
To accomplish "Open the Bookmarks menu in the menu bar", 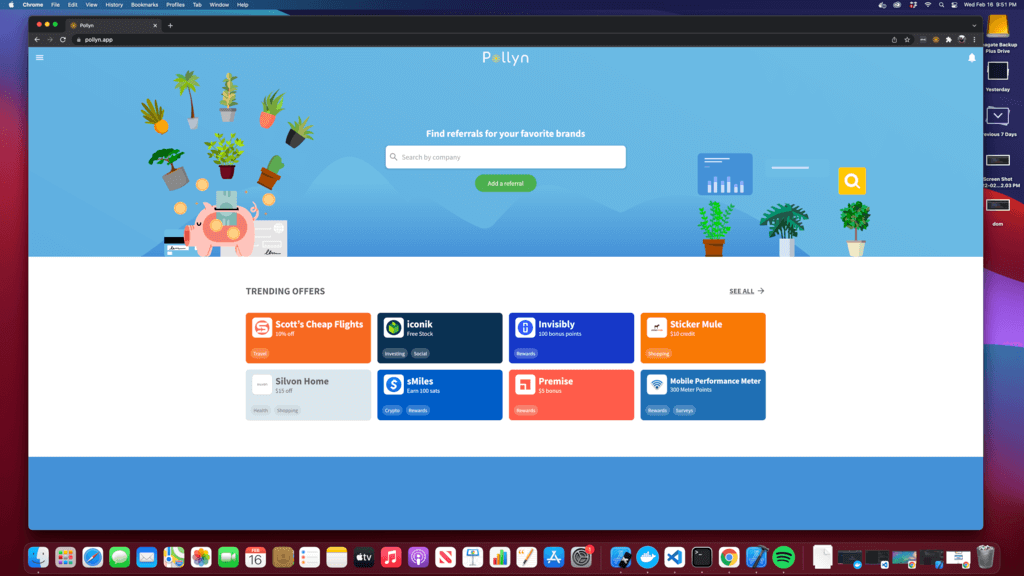I will [144, 5].
